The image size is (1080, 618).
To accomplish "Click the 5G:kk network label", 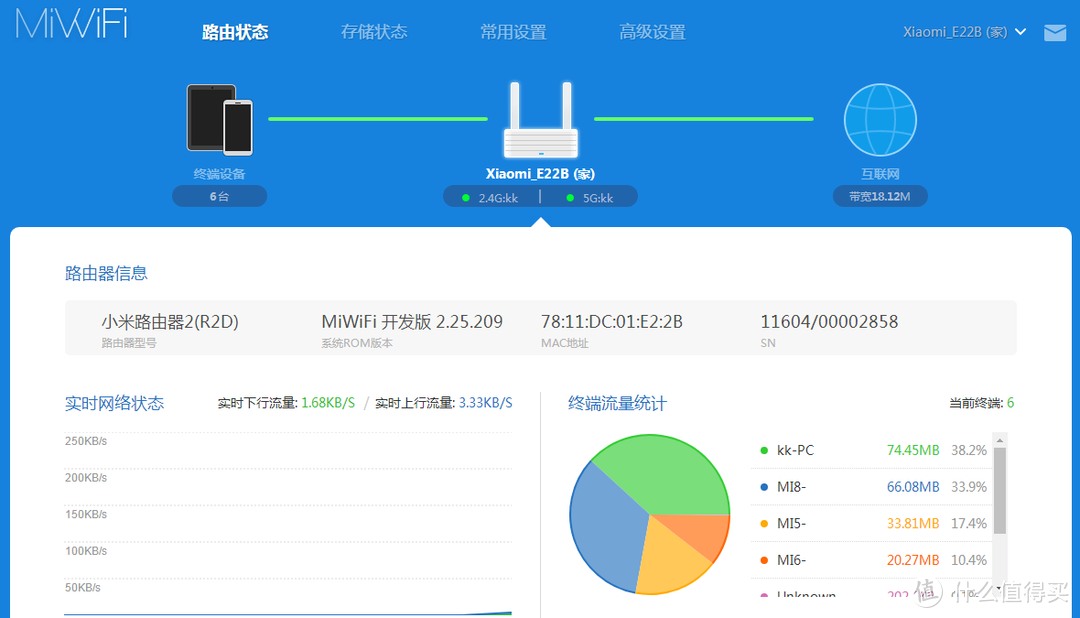I will (x=597, y=198).
